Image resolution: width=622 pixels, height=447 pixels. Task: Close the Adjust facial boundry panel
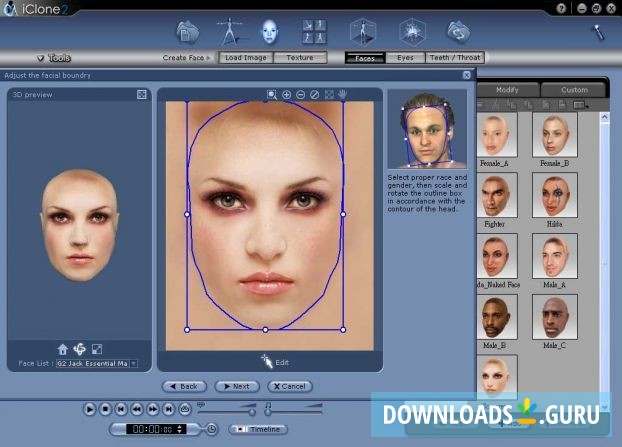coord(466,75)
